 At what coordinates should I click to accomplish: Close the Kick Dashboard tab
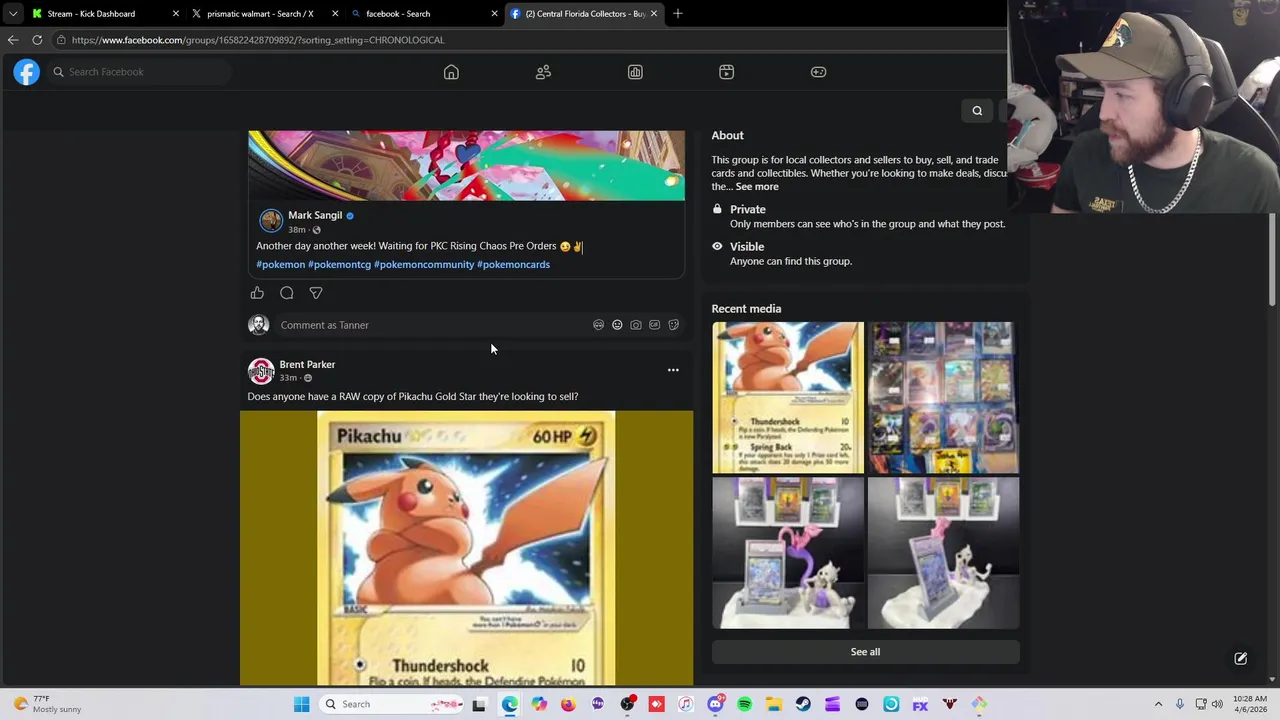(x=176, y=14)
